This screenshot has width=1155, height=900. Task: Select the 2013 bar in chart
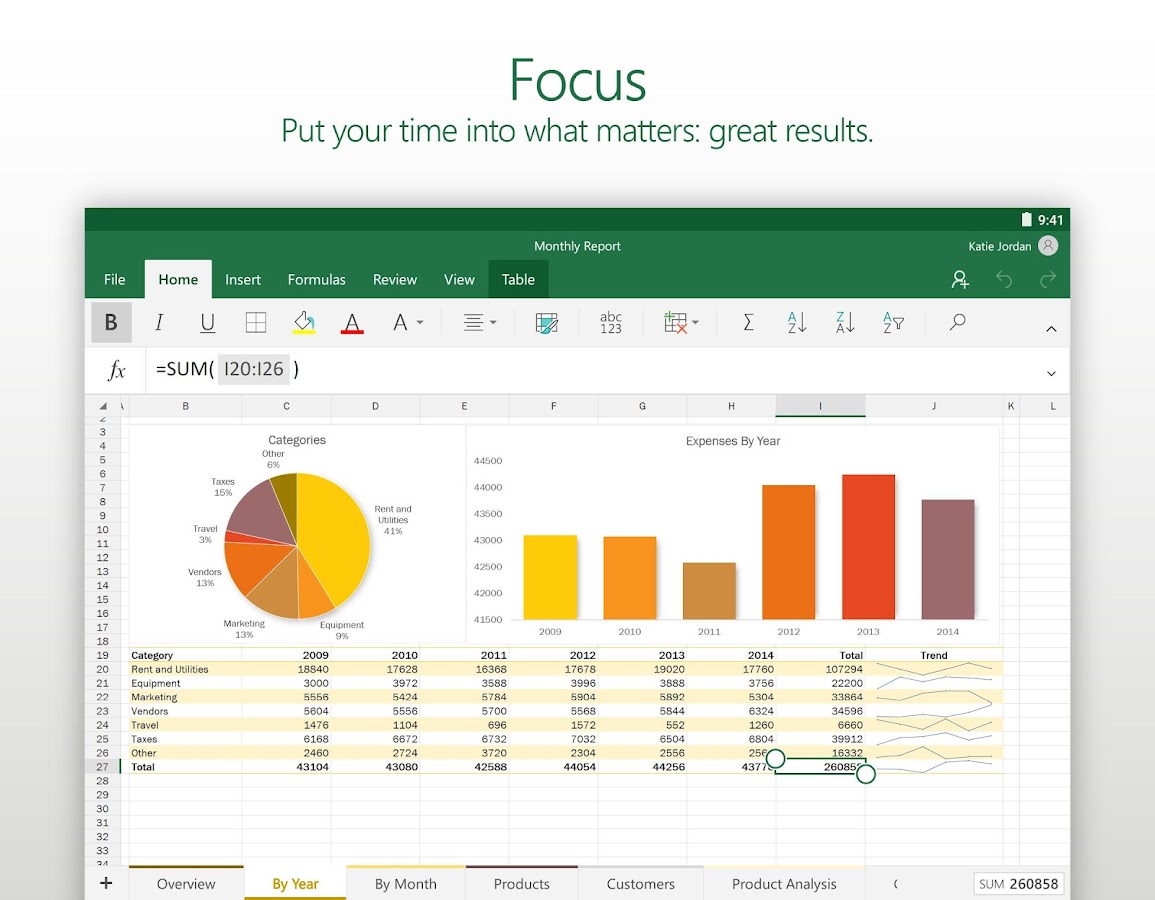868,547
